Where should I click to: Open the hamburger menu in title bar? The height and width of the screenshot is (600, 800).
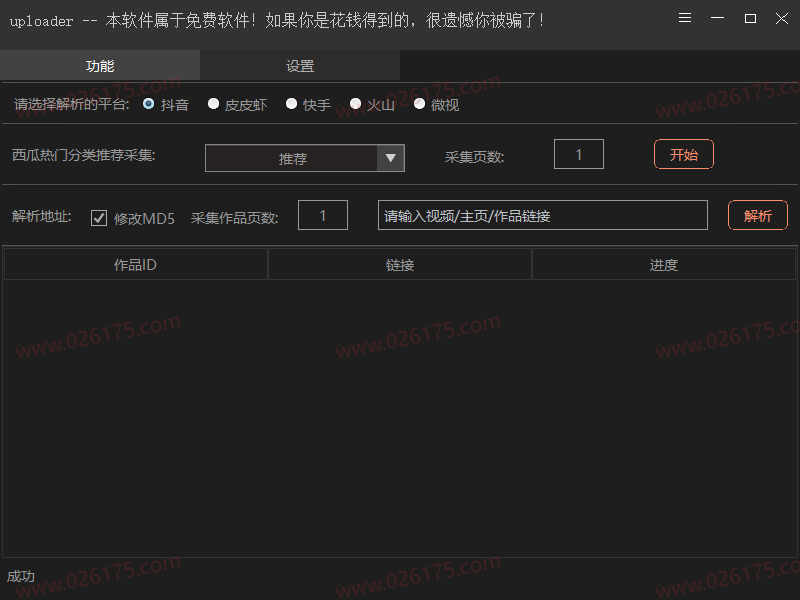point(685,18)
